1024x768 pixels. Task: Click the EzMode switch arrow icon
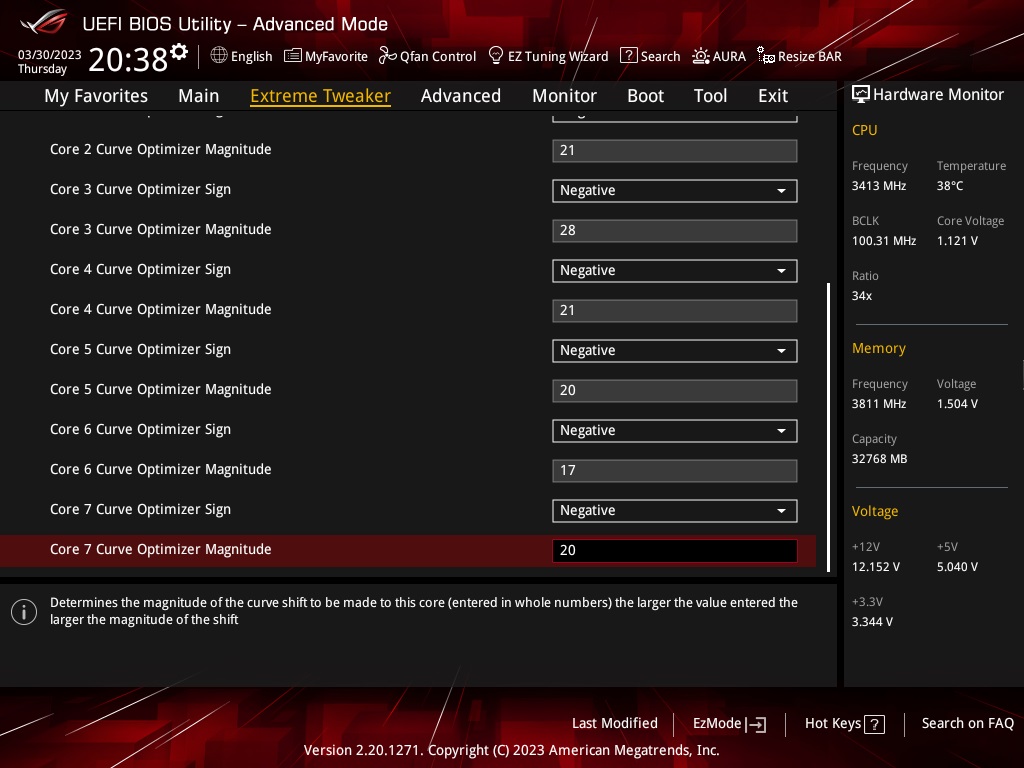(x=756, y=724)
